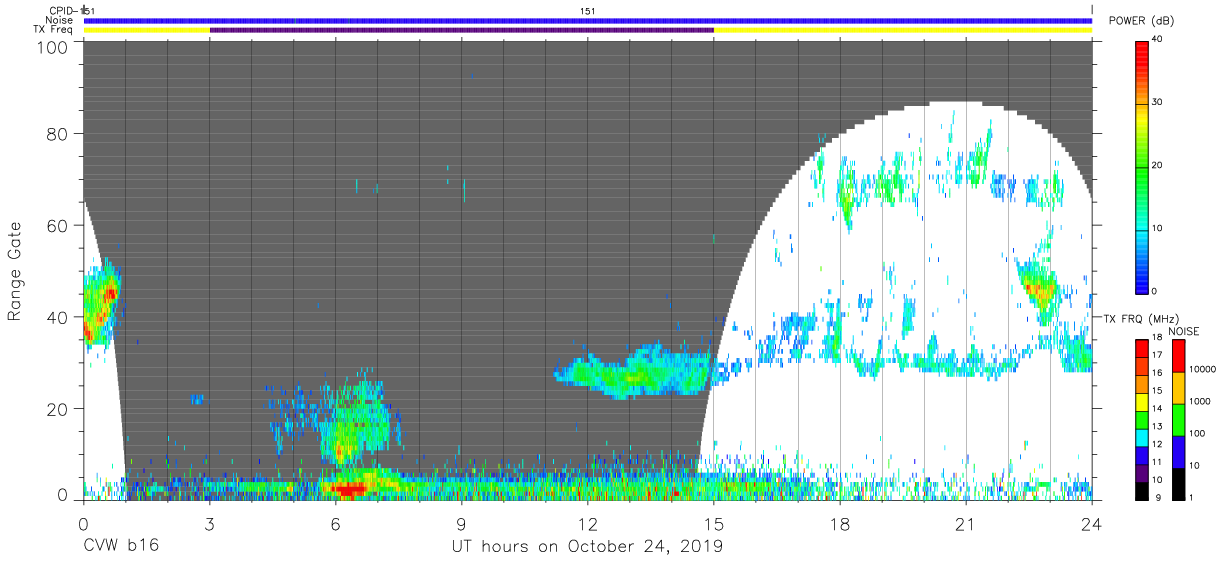The height and width of the screenshot is (567, 1228).
Task: Click the 20 tick on Range Gate axis
Action: (56, 408)
